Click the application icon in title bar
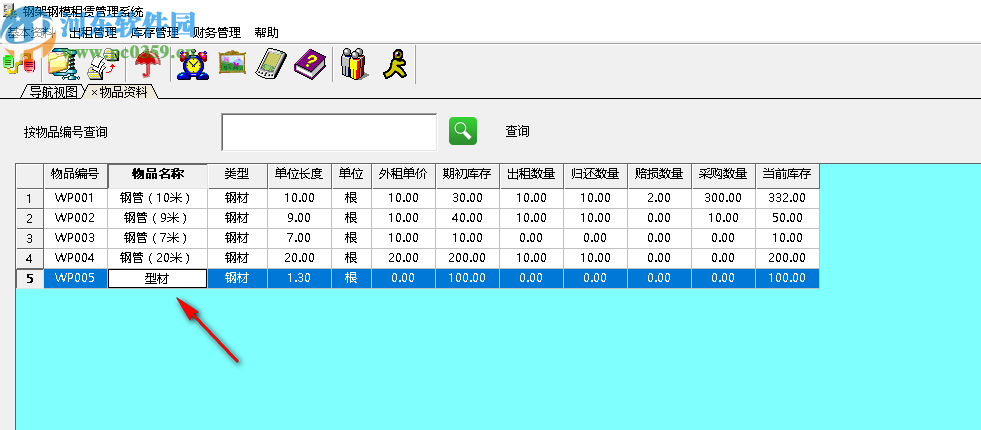Image resolution: width=981 pixels, height=430 pixels. (x=10, y=11)
